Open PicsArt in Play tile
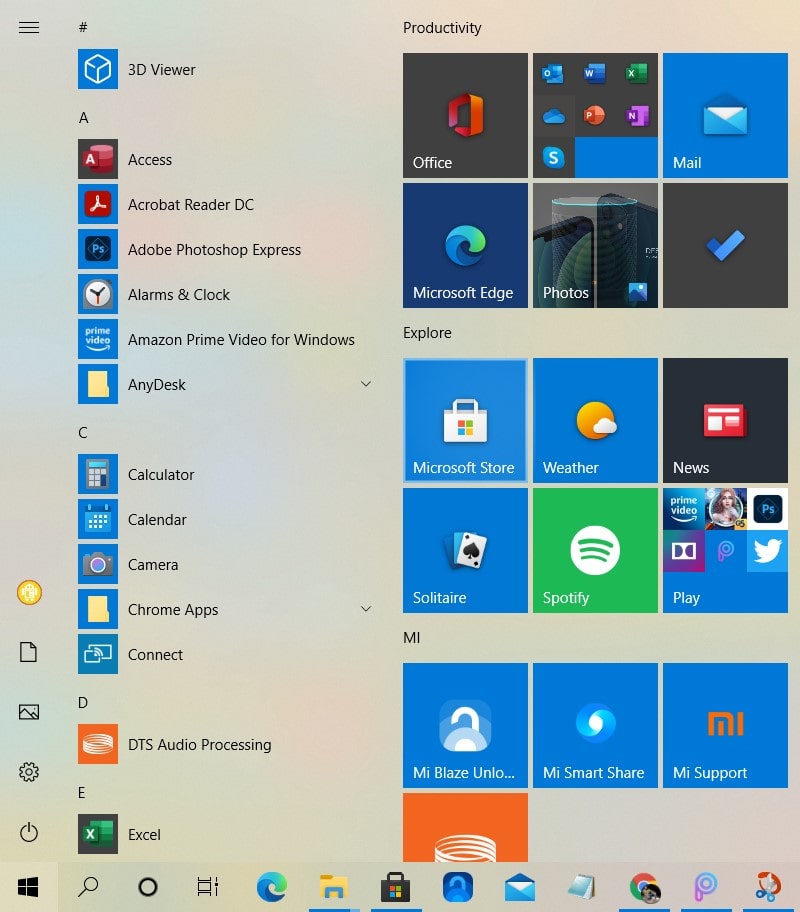 pyautogui.click(x=726, y=551)
